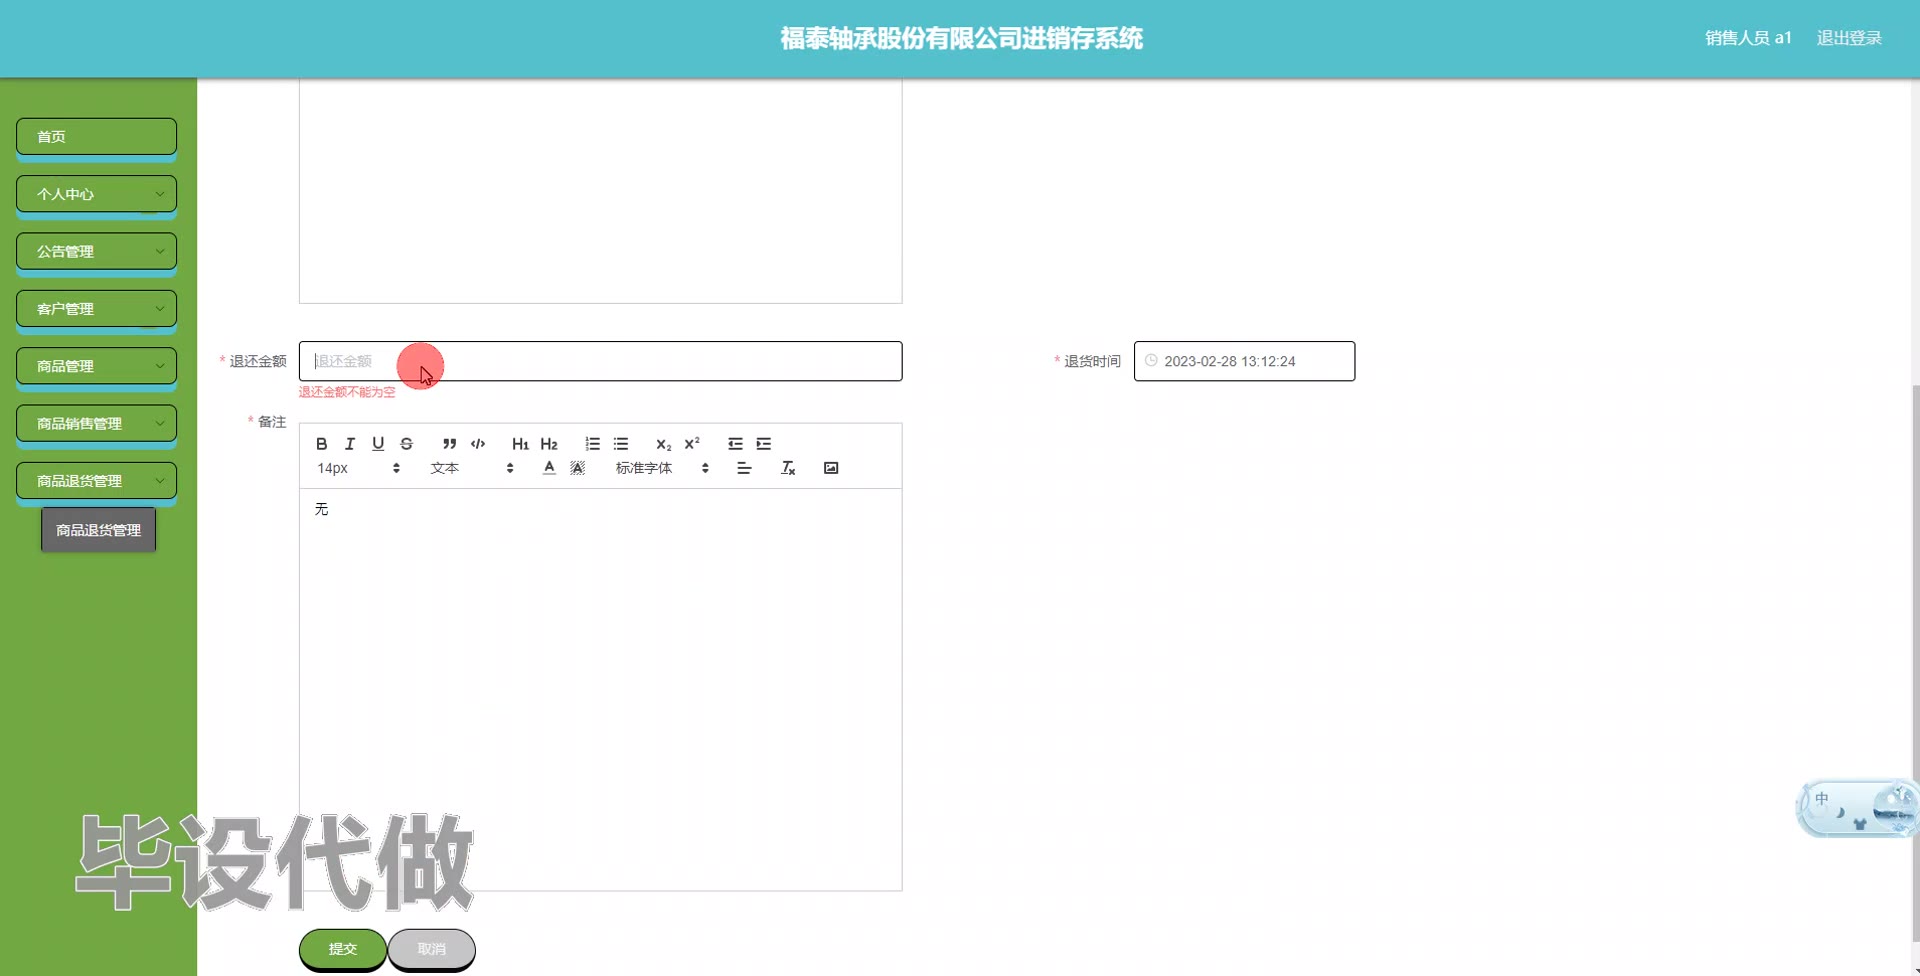The image size is (1920, 976).
Task: Open the text alignment options
Action: pyautogui.click(x=744, y=468)
